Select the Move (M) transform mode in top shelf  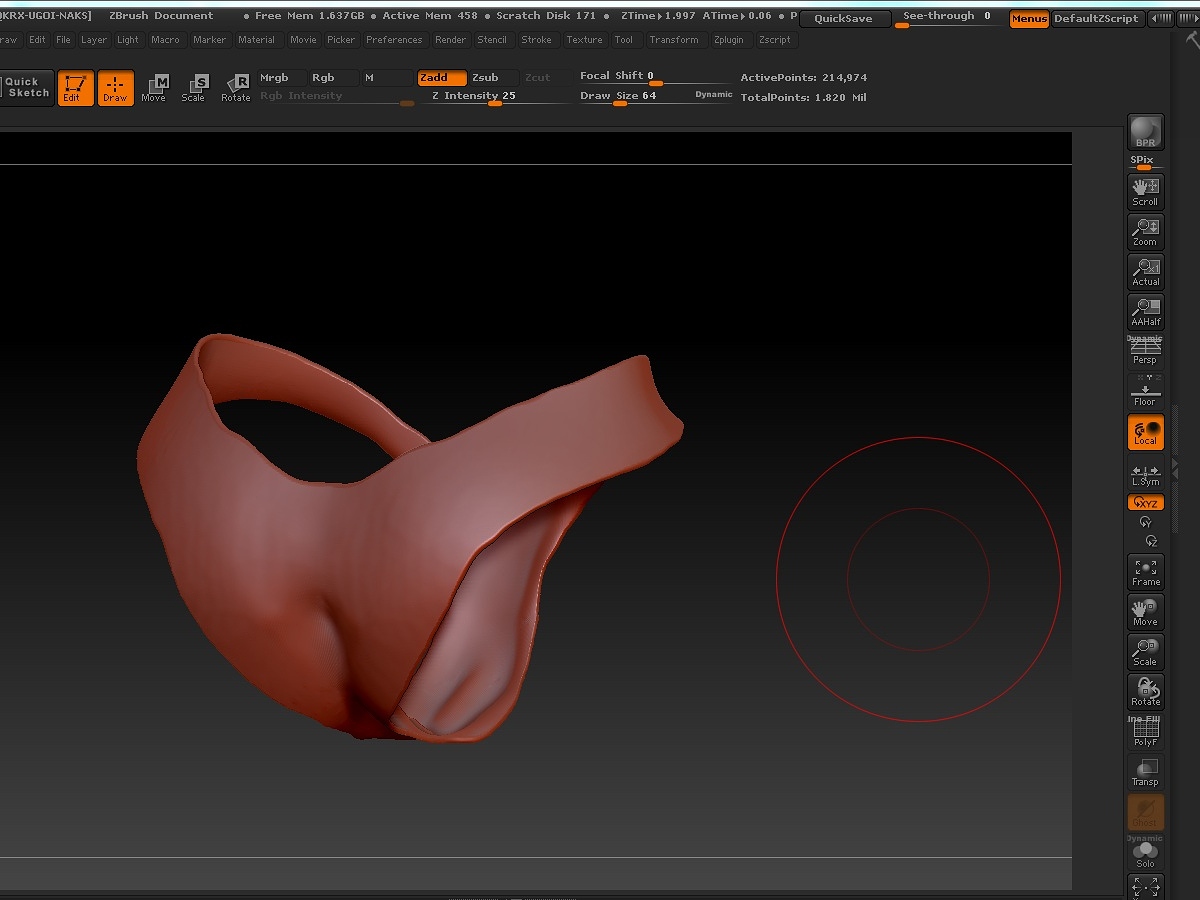tap(154, 88)
